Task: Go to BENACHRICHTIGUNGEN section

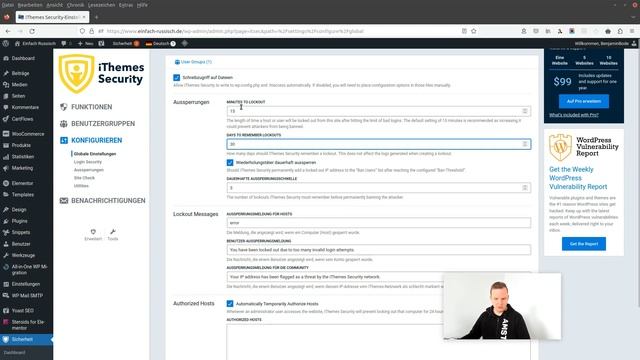Action: pyautogui.click(x=108, y=201)
